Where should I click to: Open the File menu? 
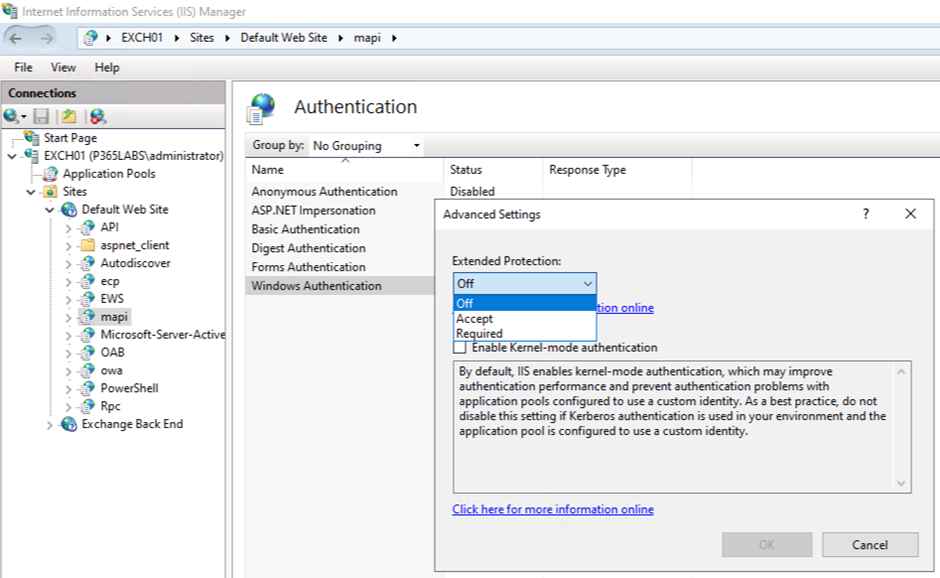tap(23, 67)
